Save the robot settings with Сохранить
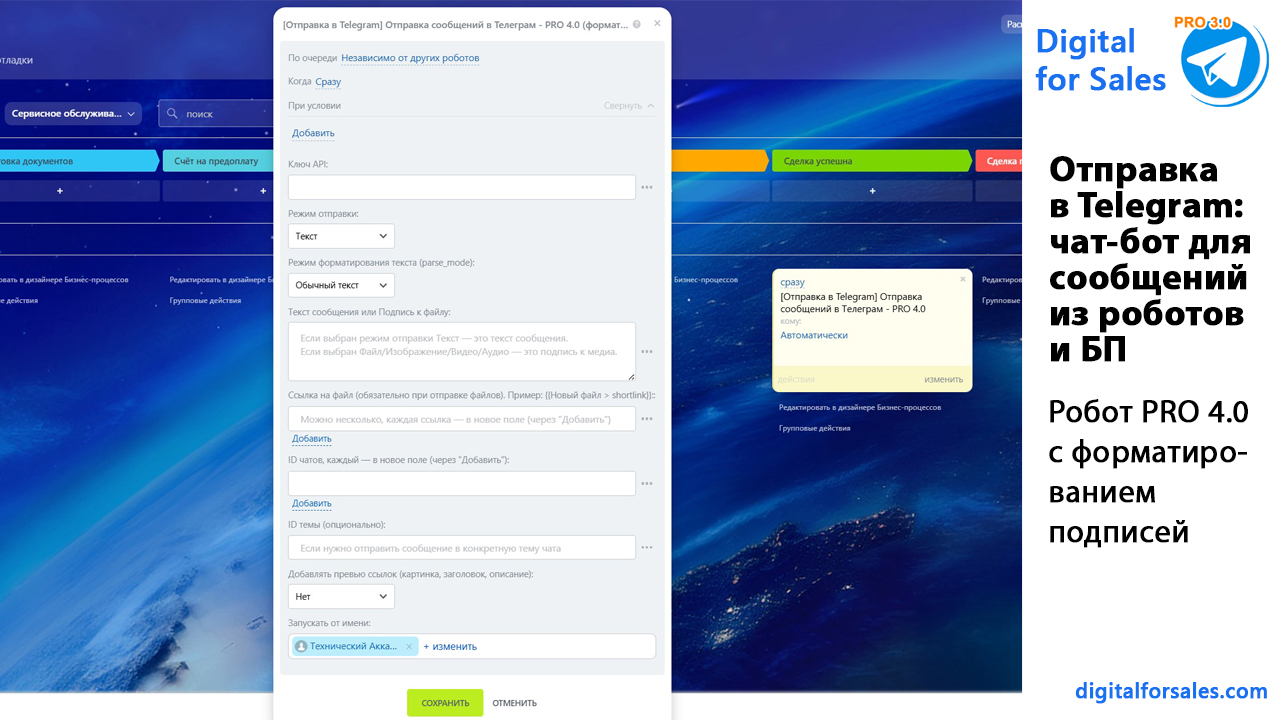This screenshot has width=1280, height=720. tap(445, 703)
